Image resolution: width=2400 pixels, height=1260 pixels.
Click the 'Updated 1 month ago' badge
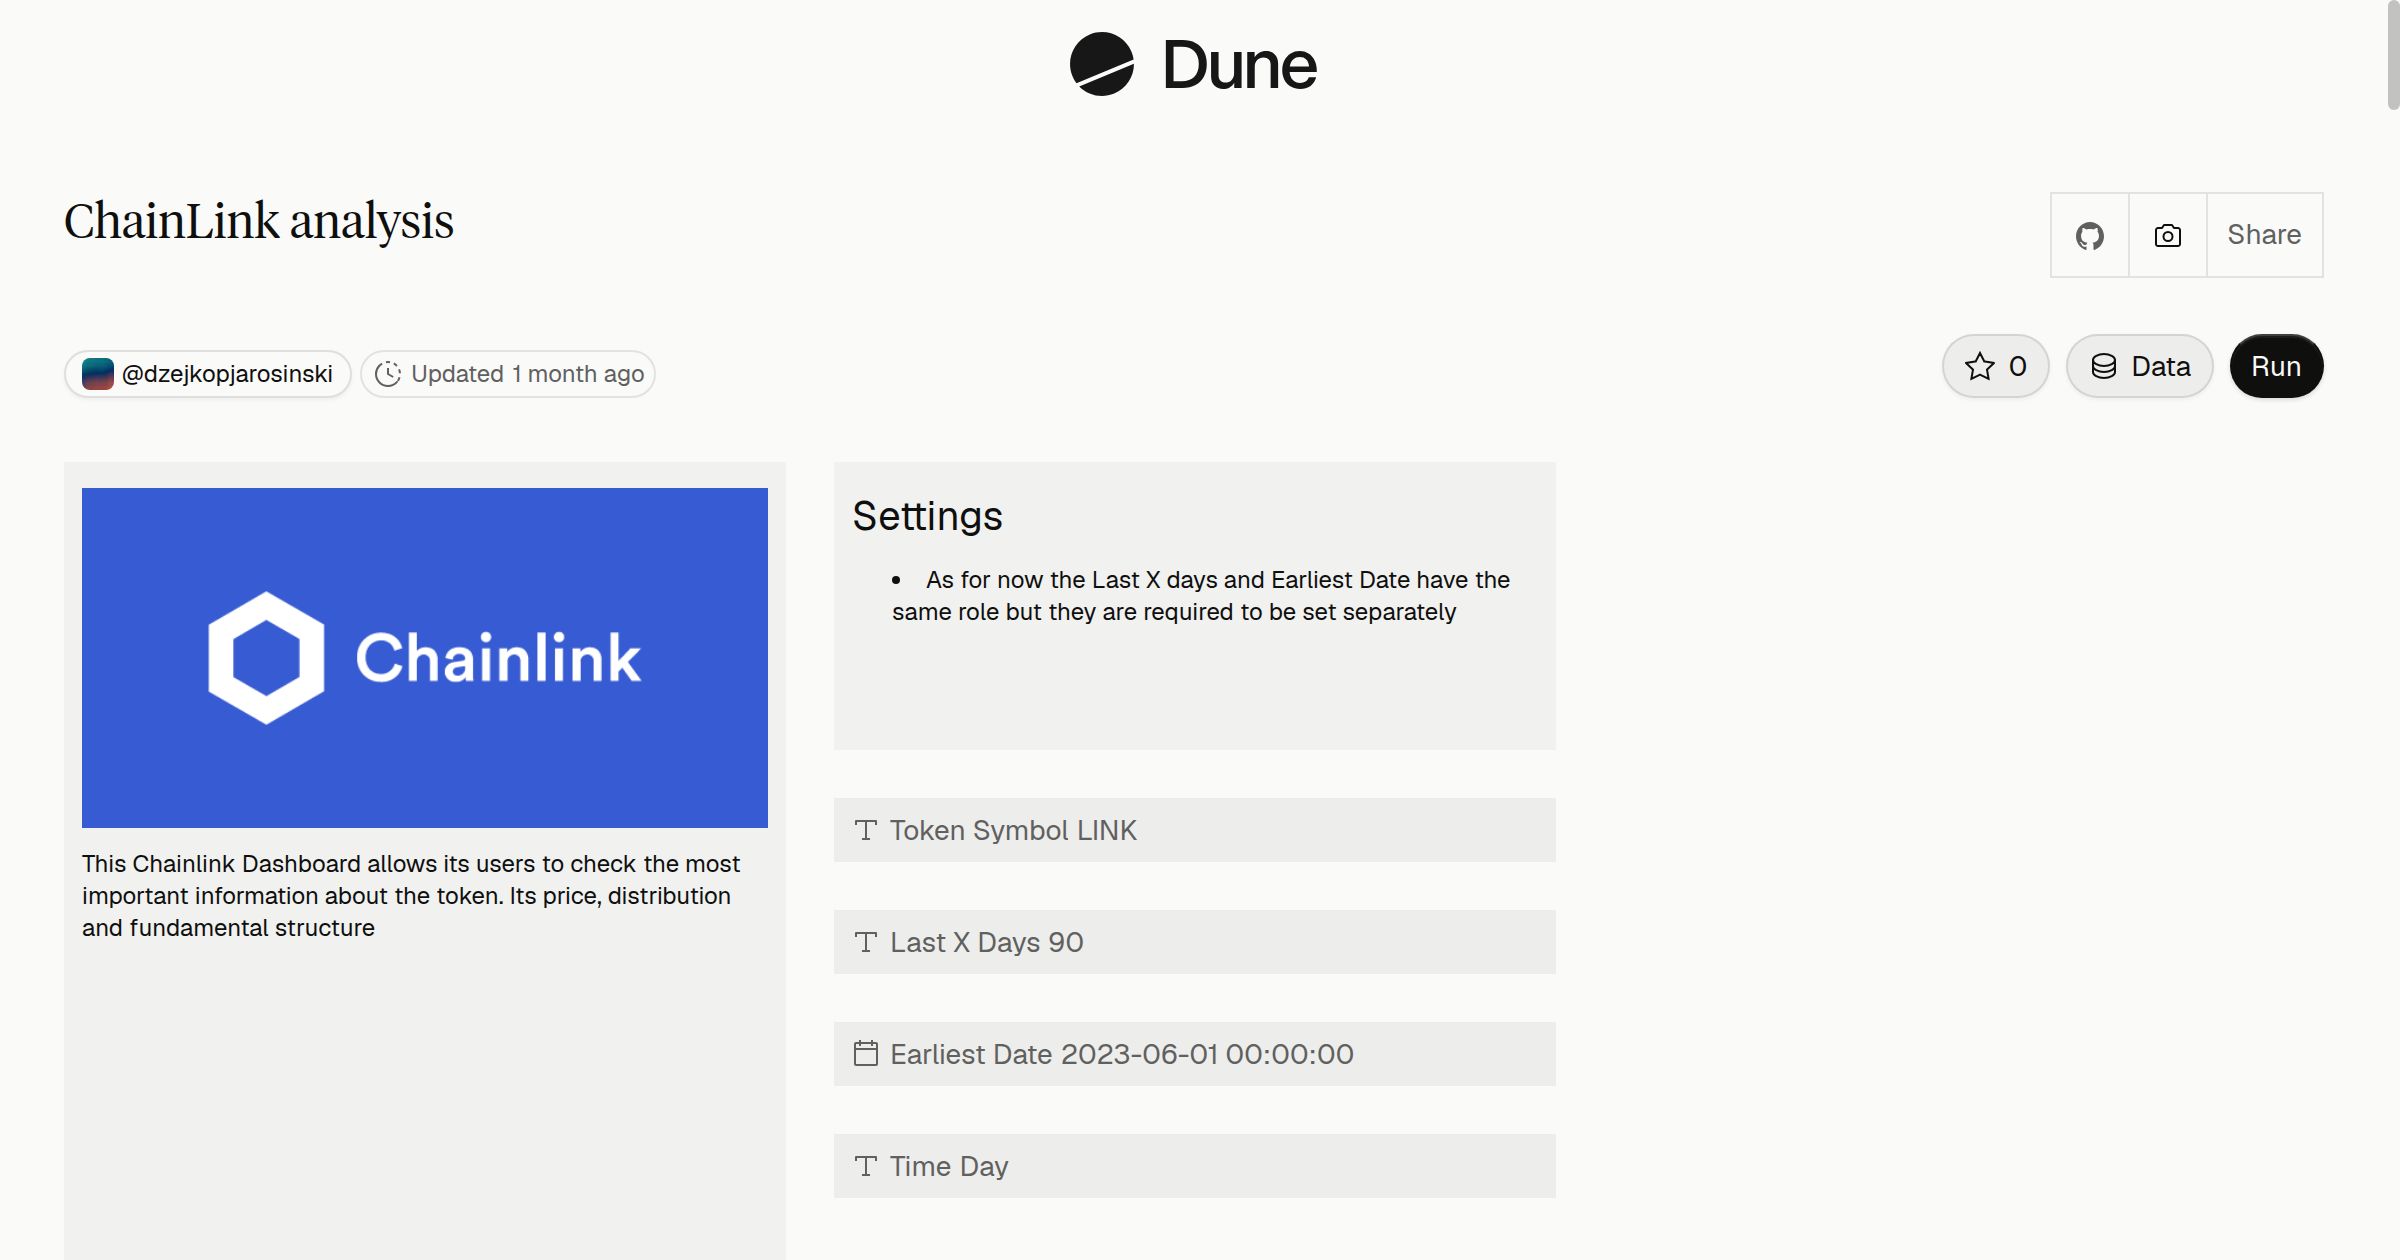[x=508, y=374]
